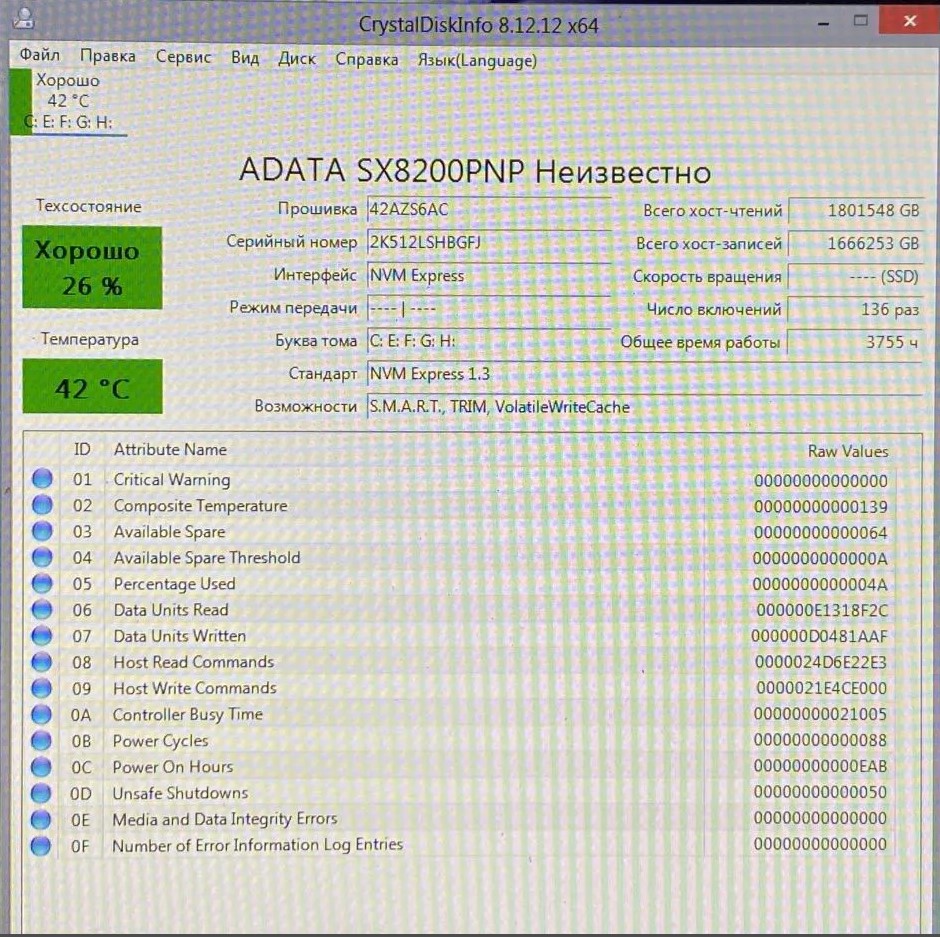Click the total host writes value 1666253 GB
The image size is (940, 937).
[855, 243]
